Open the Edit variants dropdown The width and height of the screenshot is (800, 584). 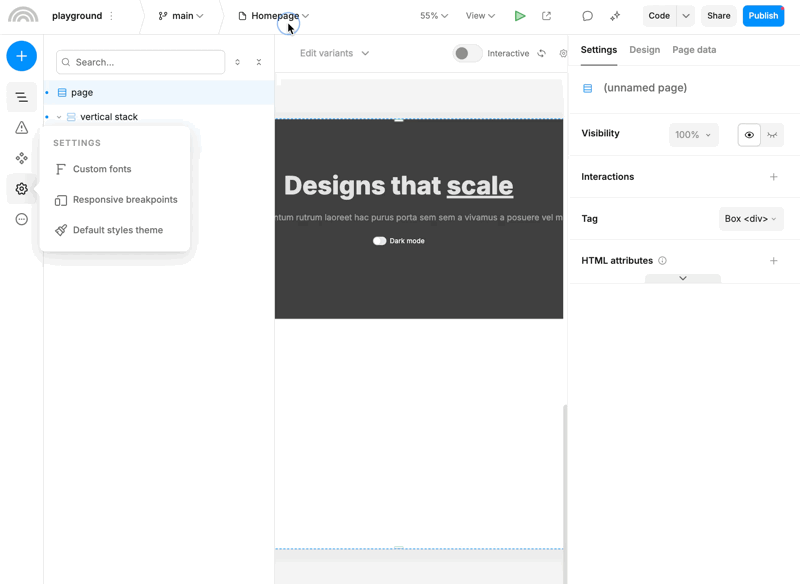[x=334, y=53]
